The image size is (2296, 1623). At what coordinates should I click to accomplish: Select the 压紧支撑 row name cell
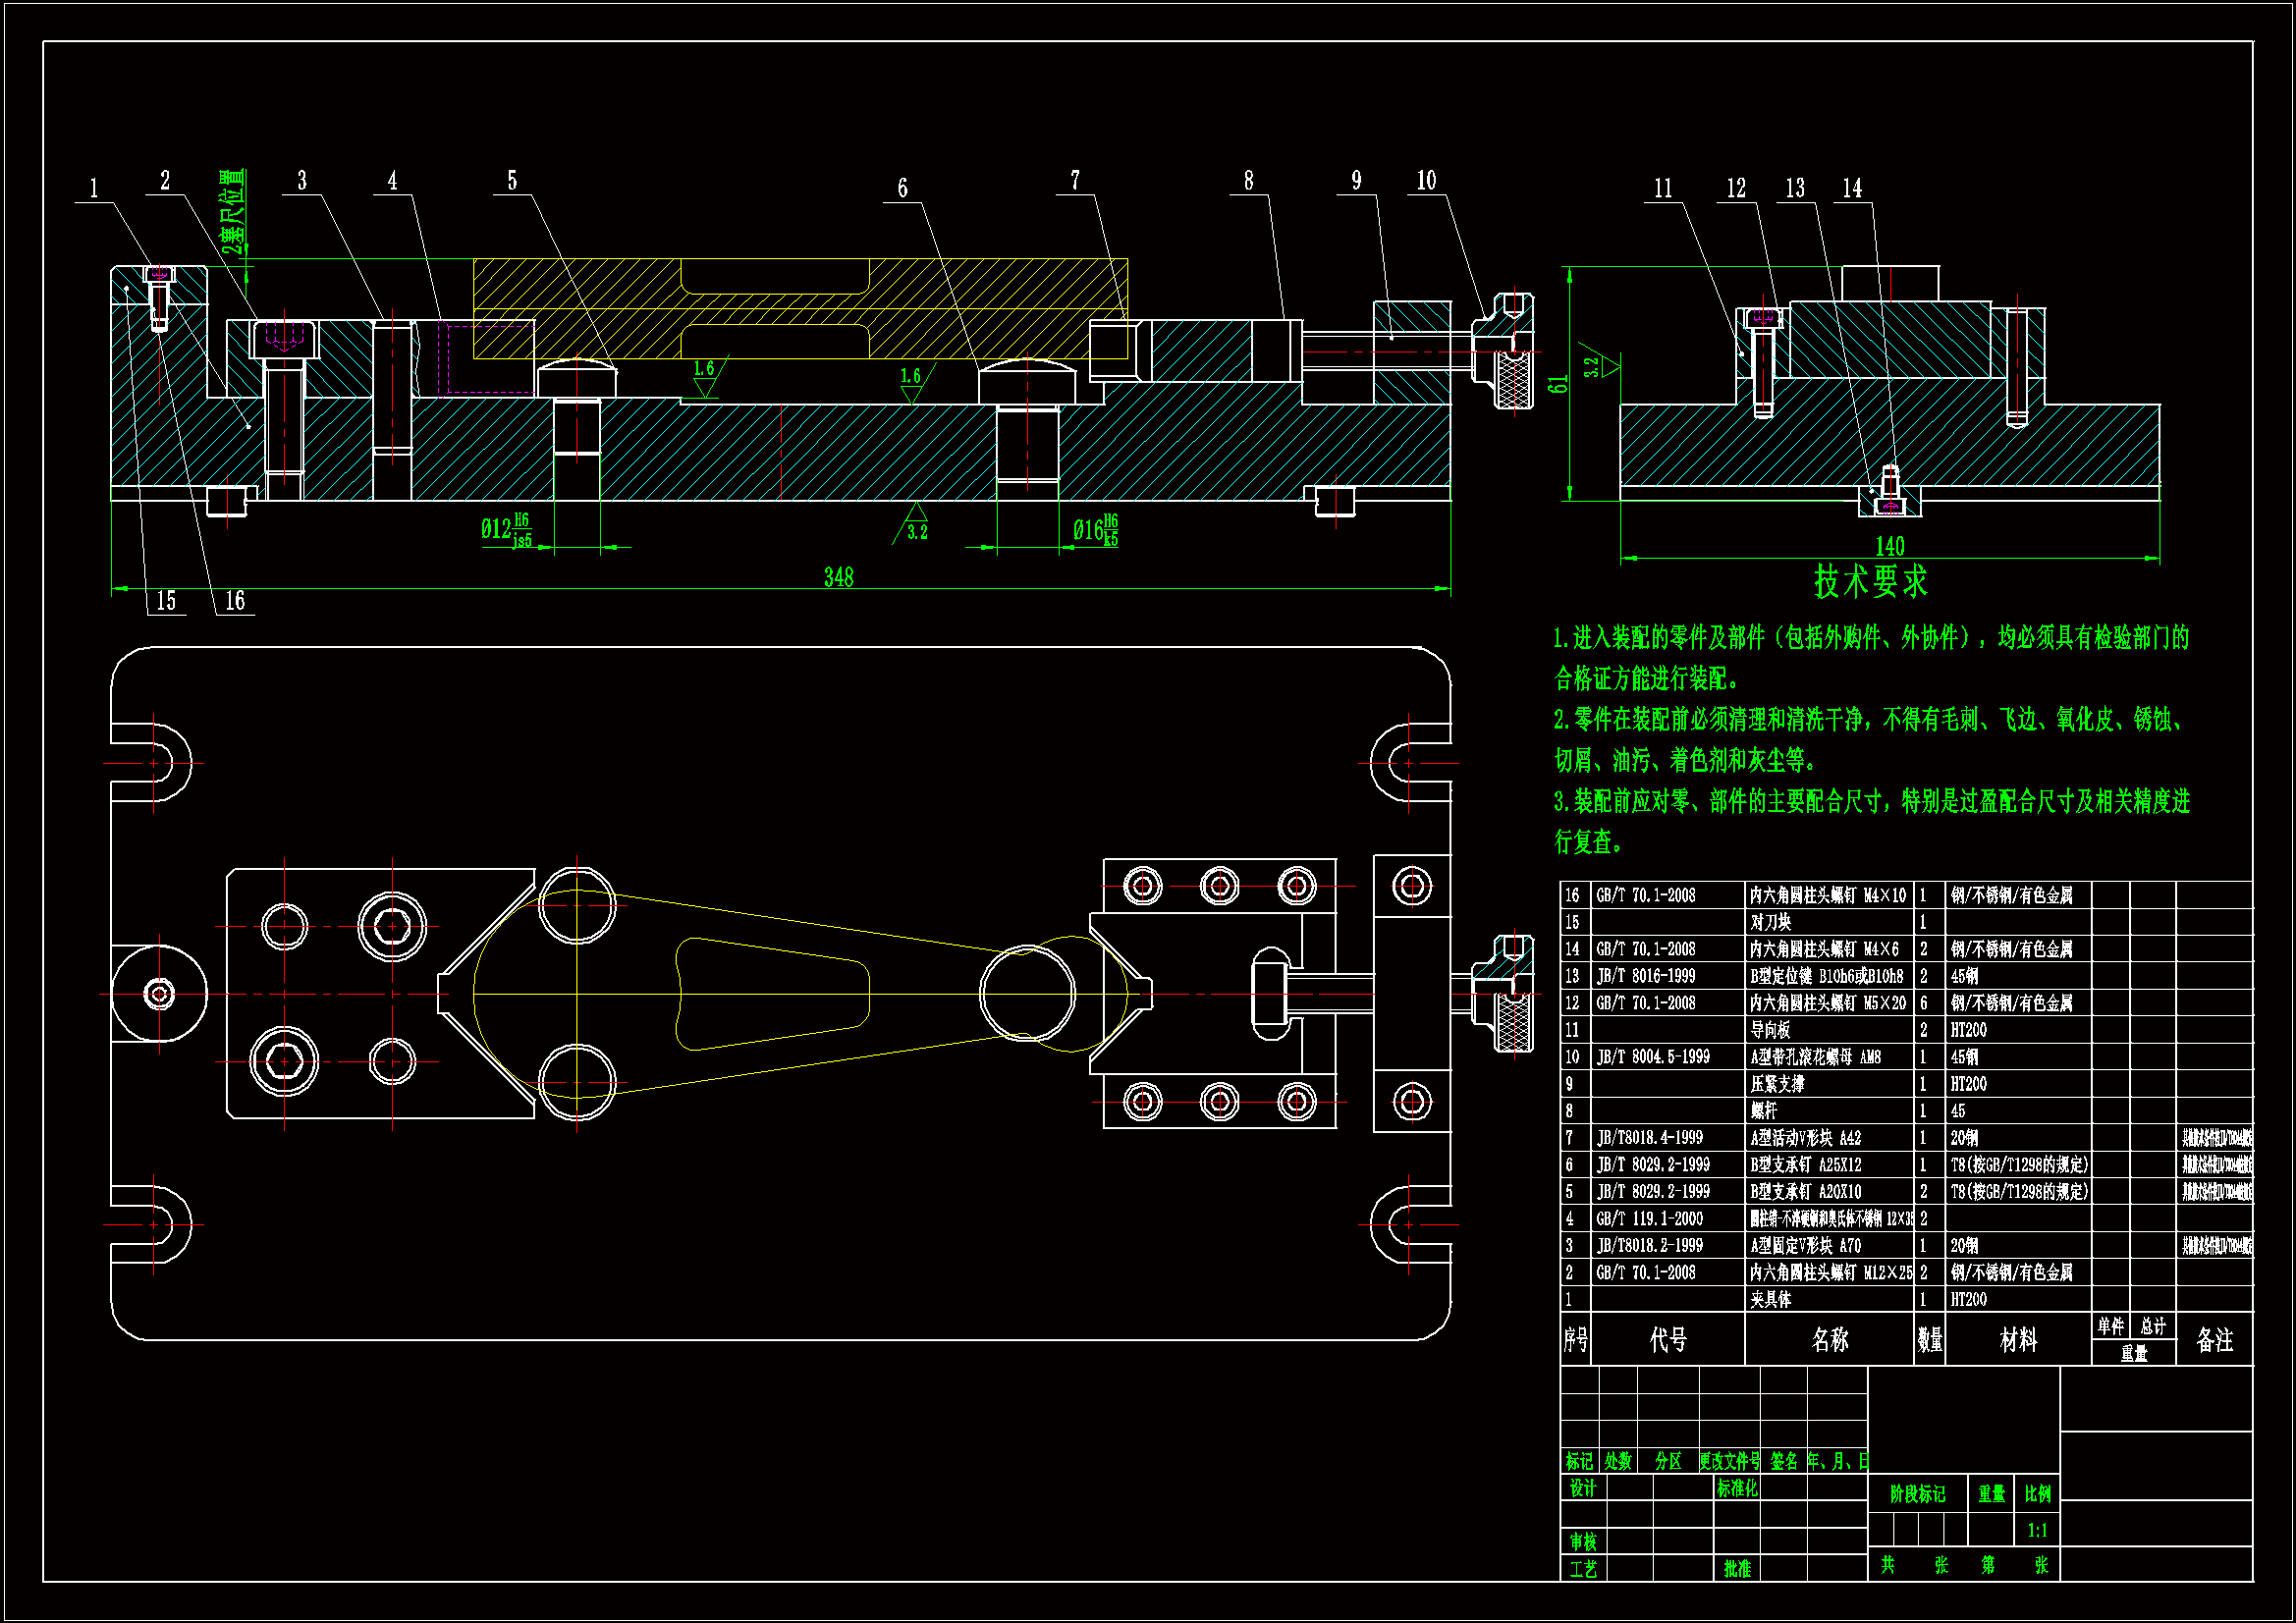pyautogui.click(x=1777, y=1084)
